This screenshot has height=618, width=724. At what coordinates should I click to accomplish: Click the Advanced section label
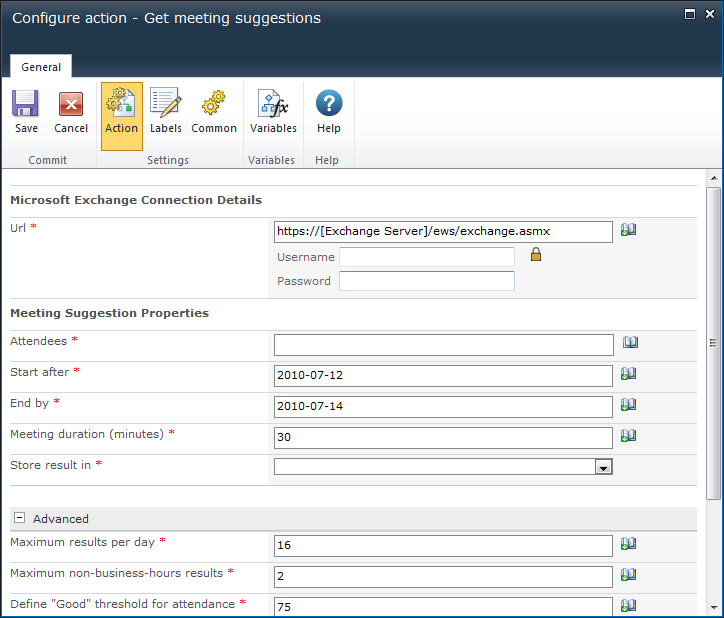(60, 519)
